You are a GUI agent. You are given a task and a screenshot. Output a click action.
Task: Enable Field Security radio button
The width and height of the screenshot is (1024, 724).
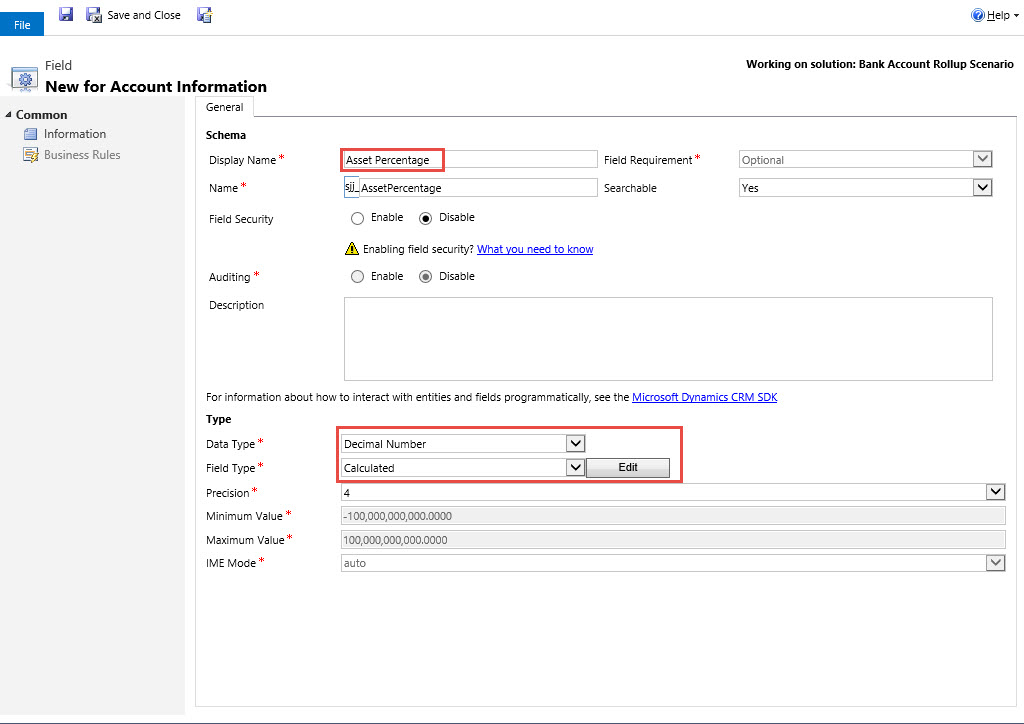357,218
